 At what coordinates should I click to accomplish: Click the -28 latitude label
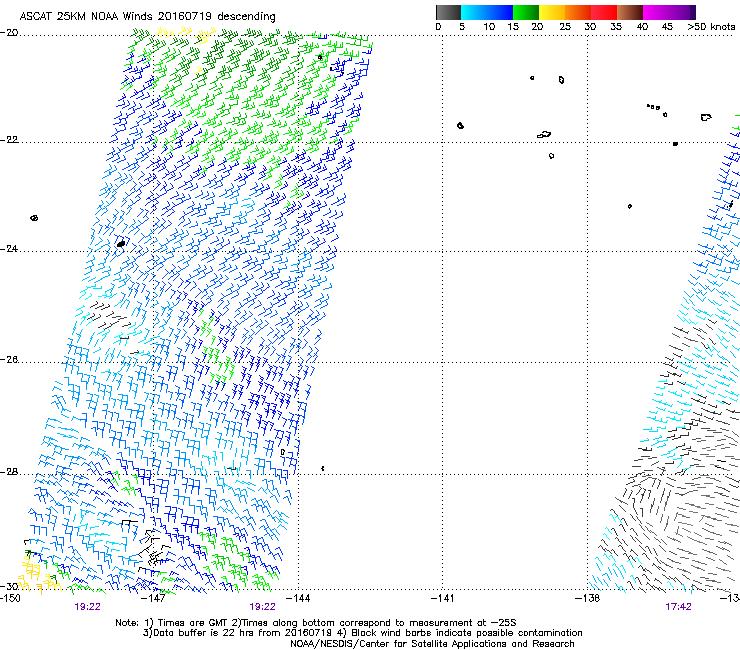(x=9, y=472)
